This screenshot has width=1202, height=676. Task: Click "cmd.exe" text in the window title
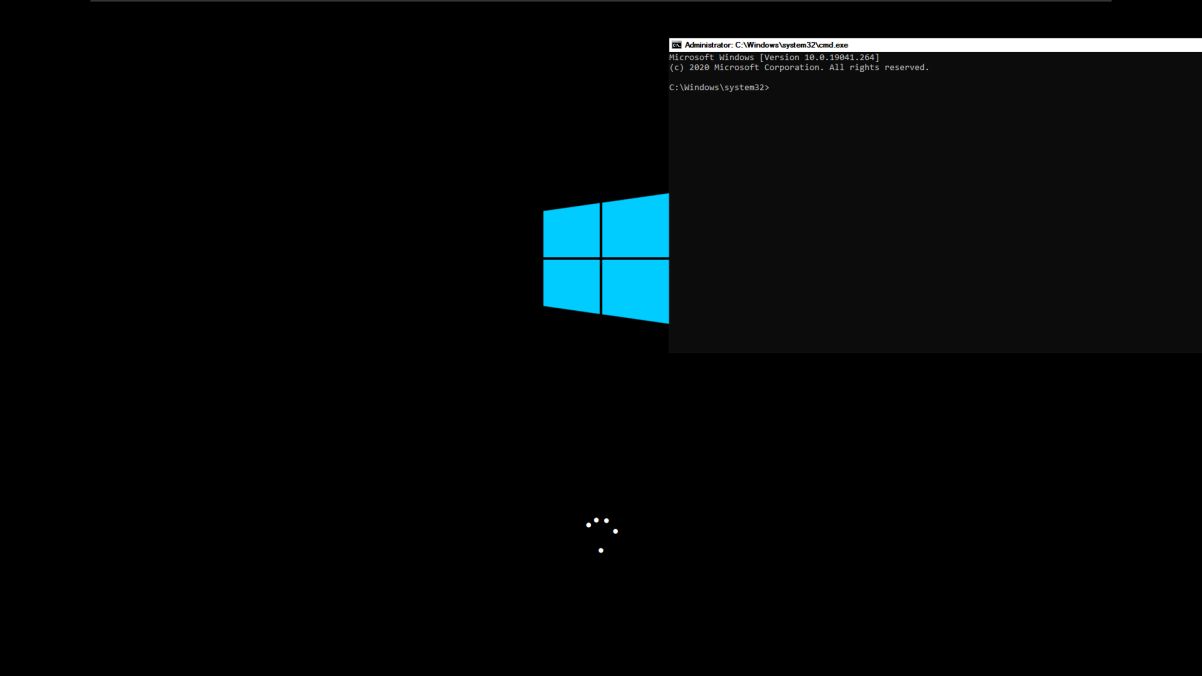(x=834, y=45)
